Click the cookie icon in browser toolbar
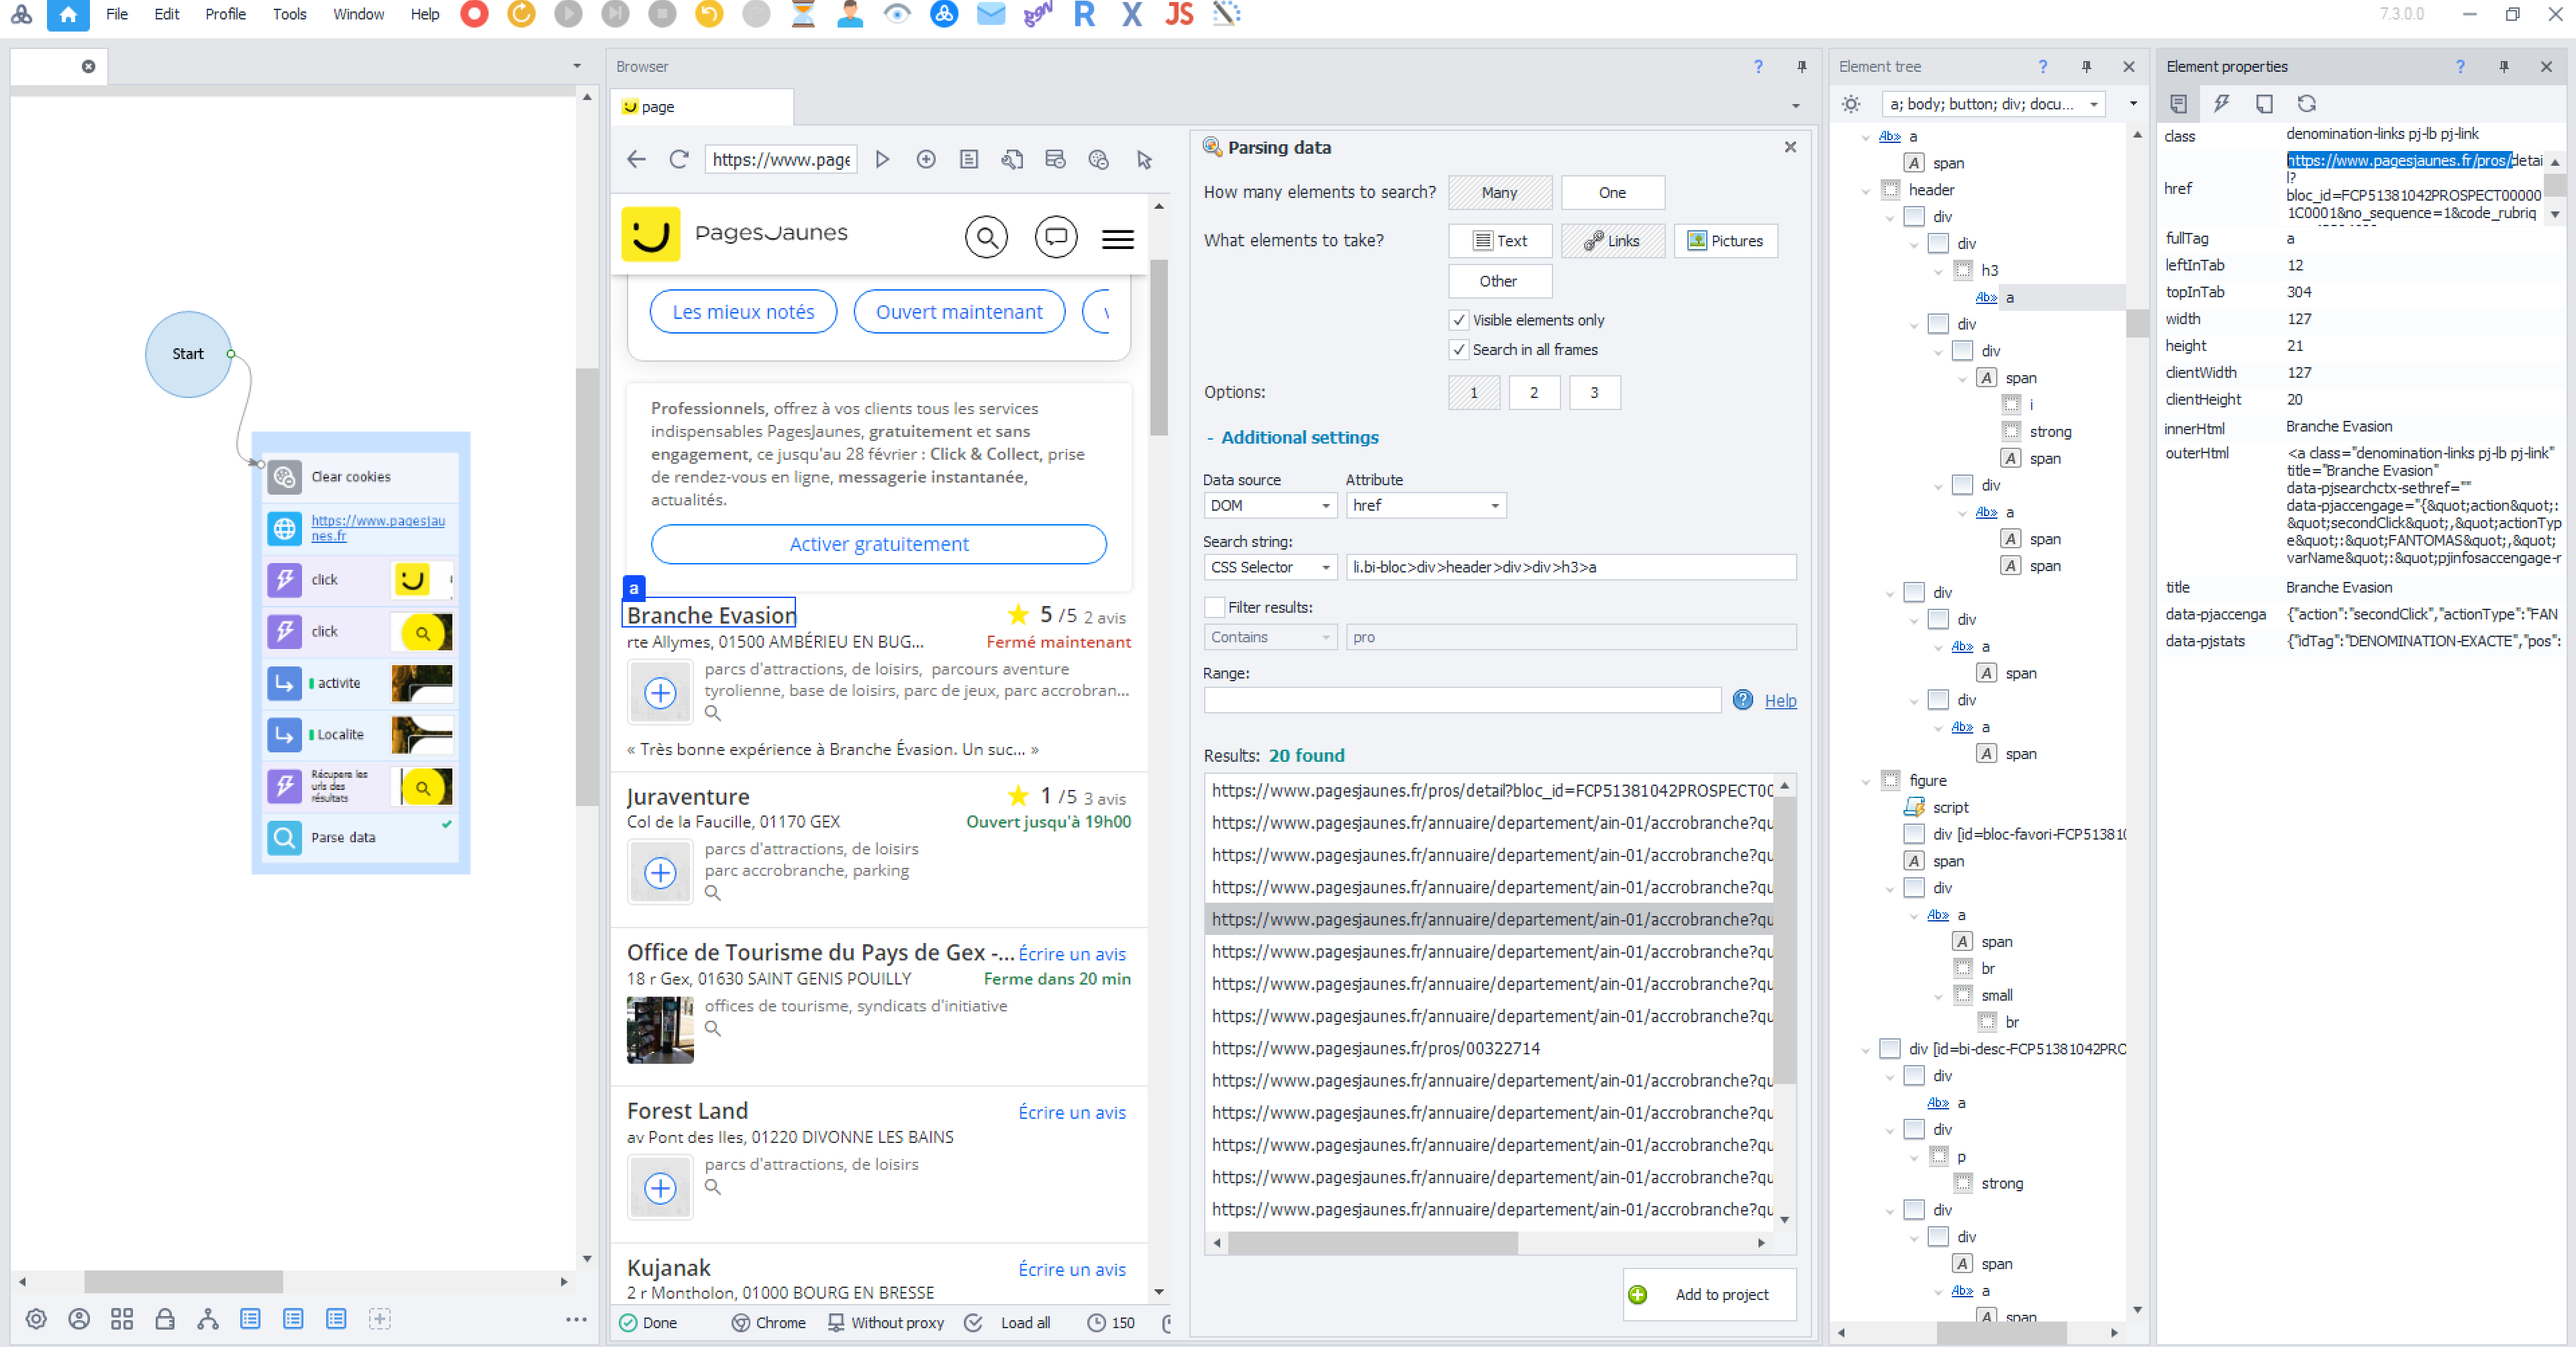Viewport: 2576px width, 1347px height. (1098, 159)
